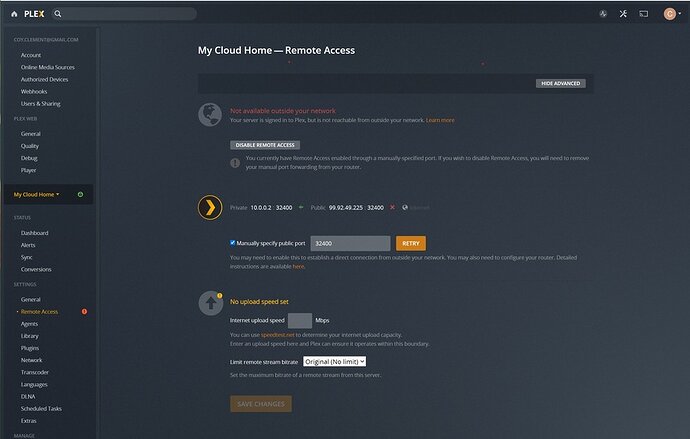This screenshot has height=439, width=690.
Task: Click the upload arrow speed icon
Action: point(210,303)
